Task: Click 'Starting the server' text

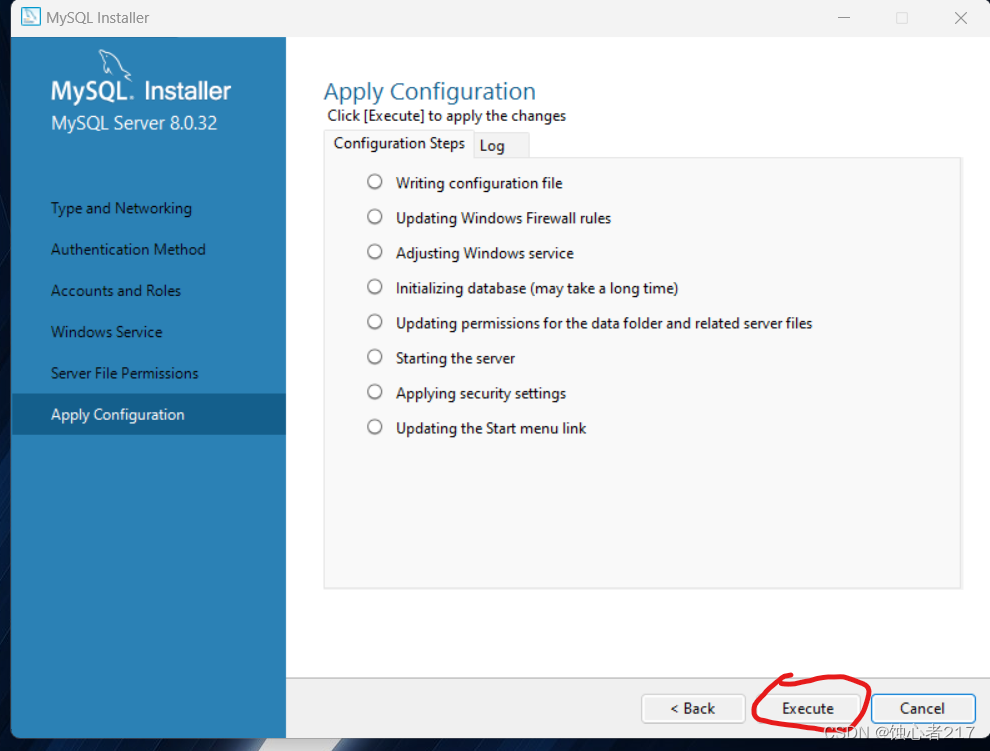Action: click(455, 358)
